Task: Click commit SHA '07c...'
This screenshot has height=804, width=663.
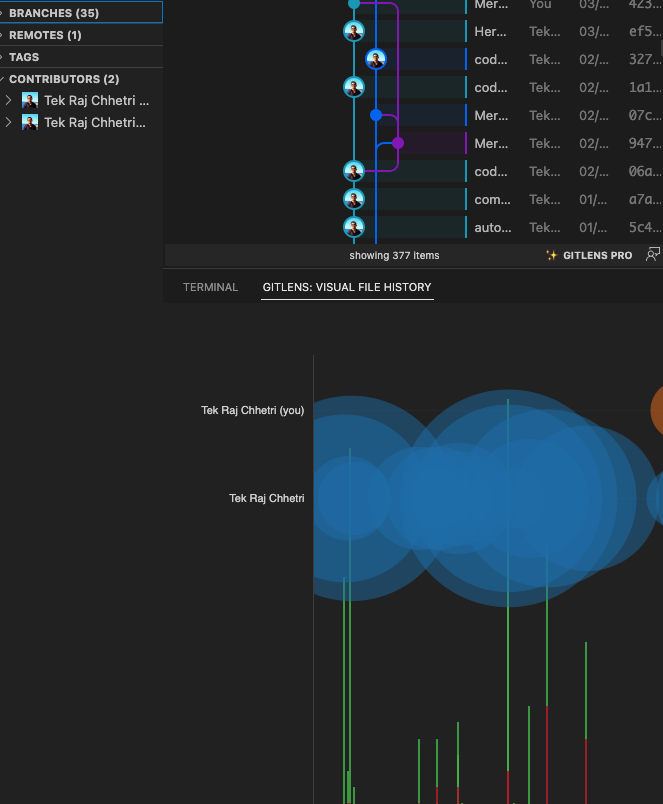Action: 645,115
